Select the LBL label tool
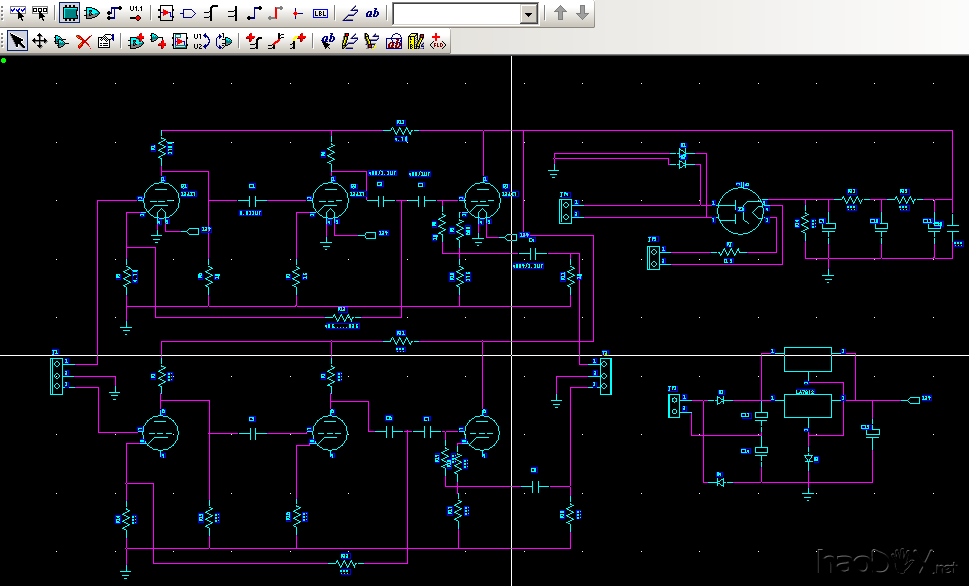Viewport: 969px width, 586px height. pos(319,13)
